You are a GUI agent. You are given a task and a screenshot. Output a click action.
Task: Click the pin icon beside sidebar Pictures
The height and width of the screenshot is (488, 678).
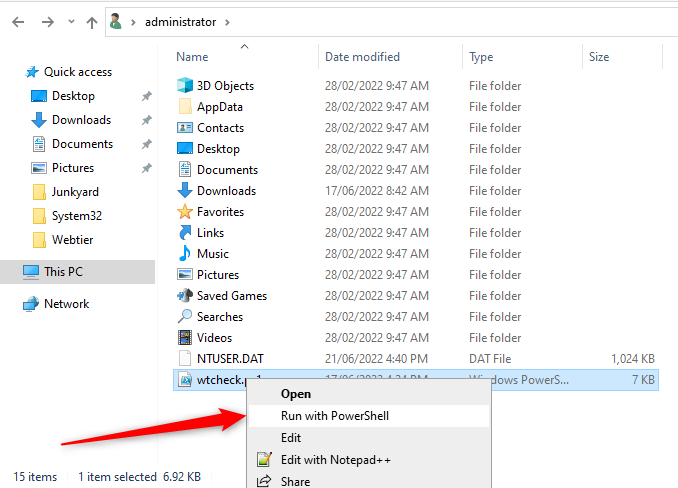[x=147, y=168]
